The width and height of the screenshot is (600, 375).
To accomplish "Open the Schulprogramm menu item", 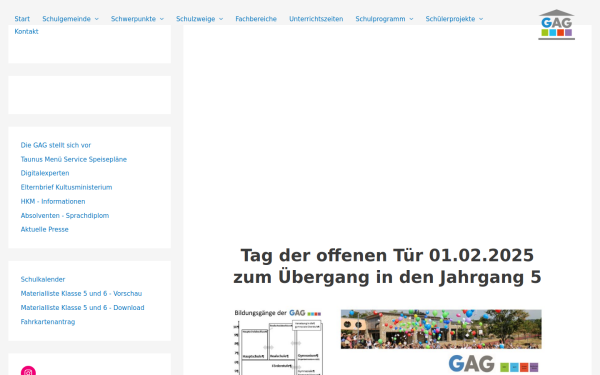I will [380, 19].
